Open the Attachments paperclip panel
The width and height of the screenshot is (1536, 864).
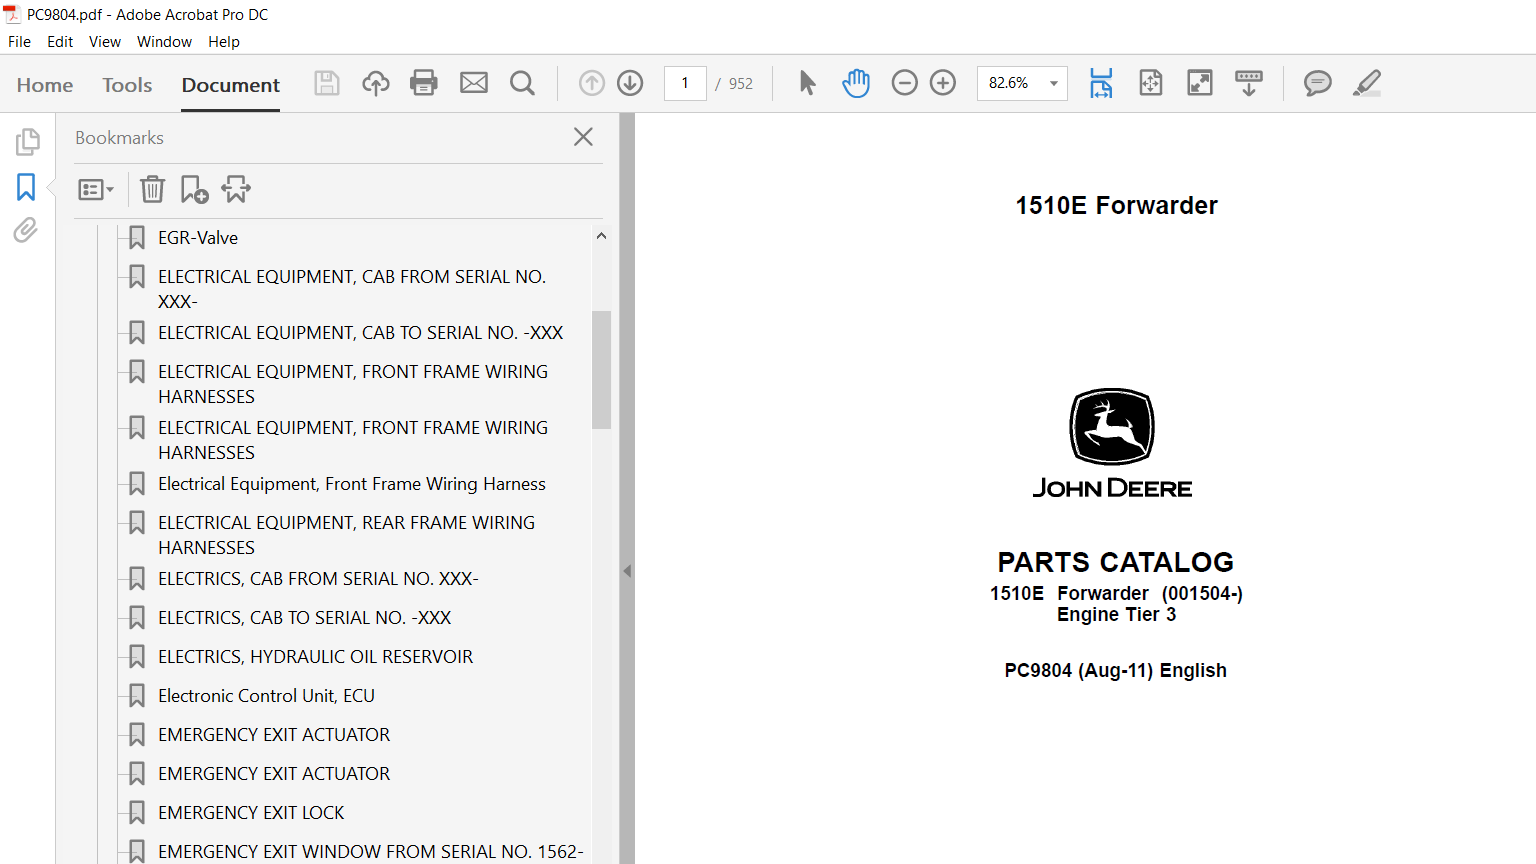tap(26, 231)
